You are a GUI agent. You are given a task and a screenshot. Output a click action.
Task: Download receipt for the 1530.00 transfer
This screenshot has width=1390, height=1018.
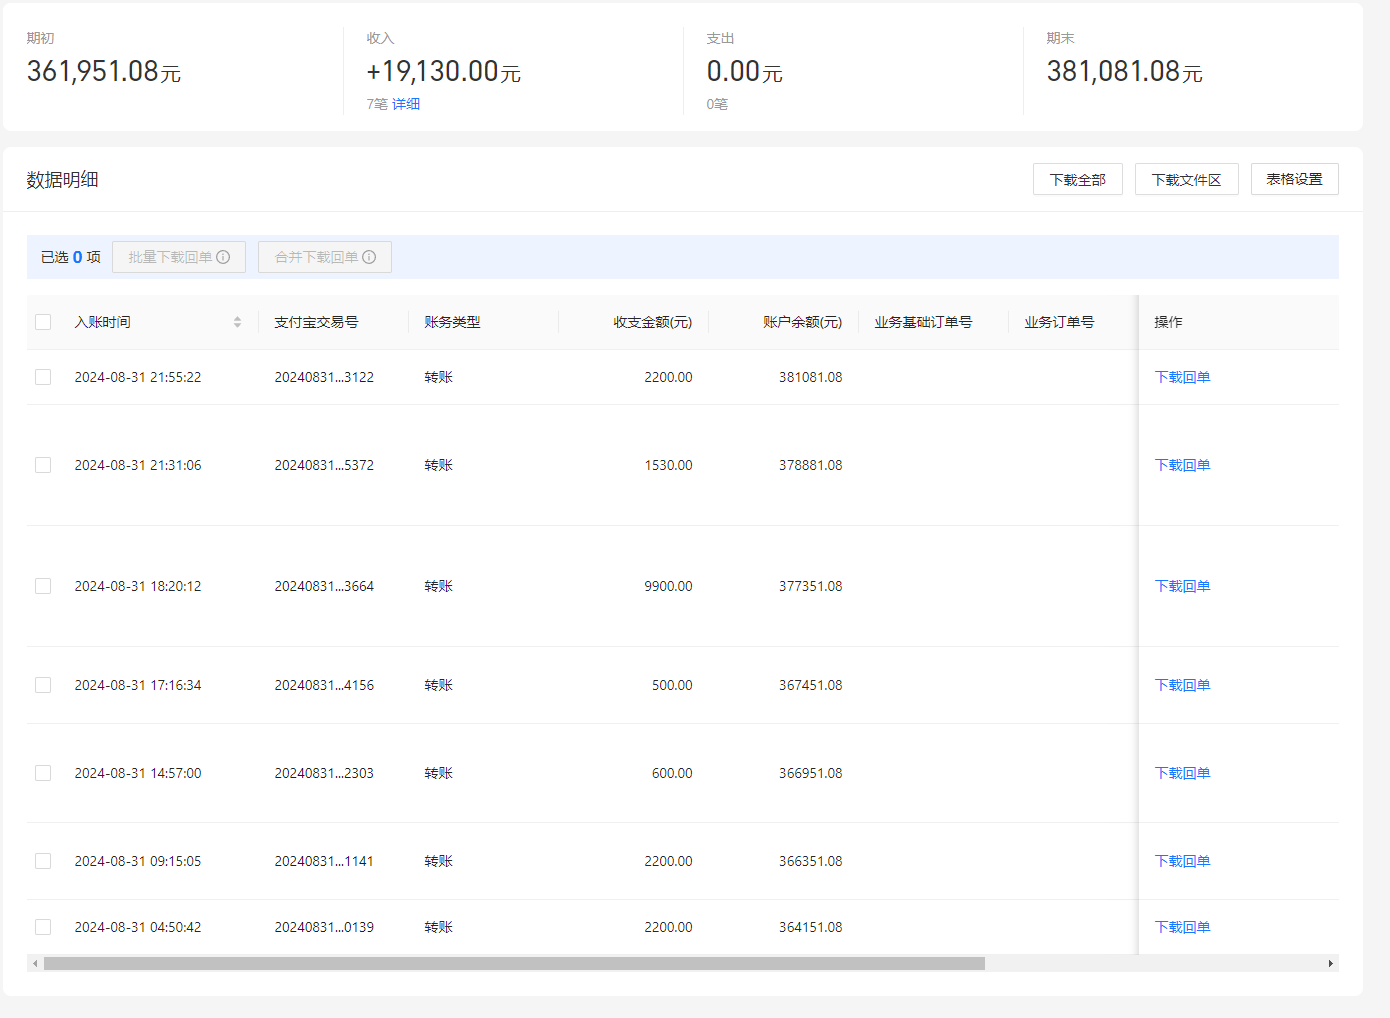(1182, 465)
